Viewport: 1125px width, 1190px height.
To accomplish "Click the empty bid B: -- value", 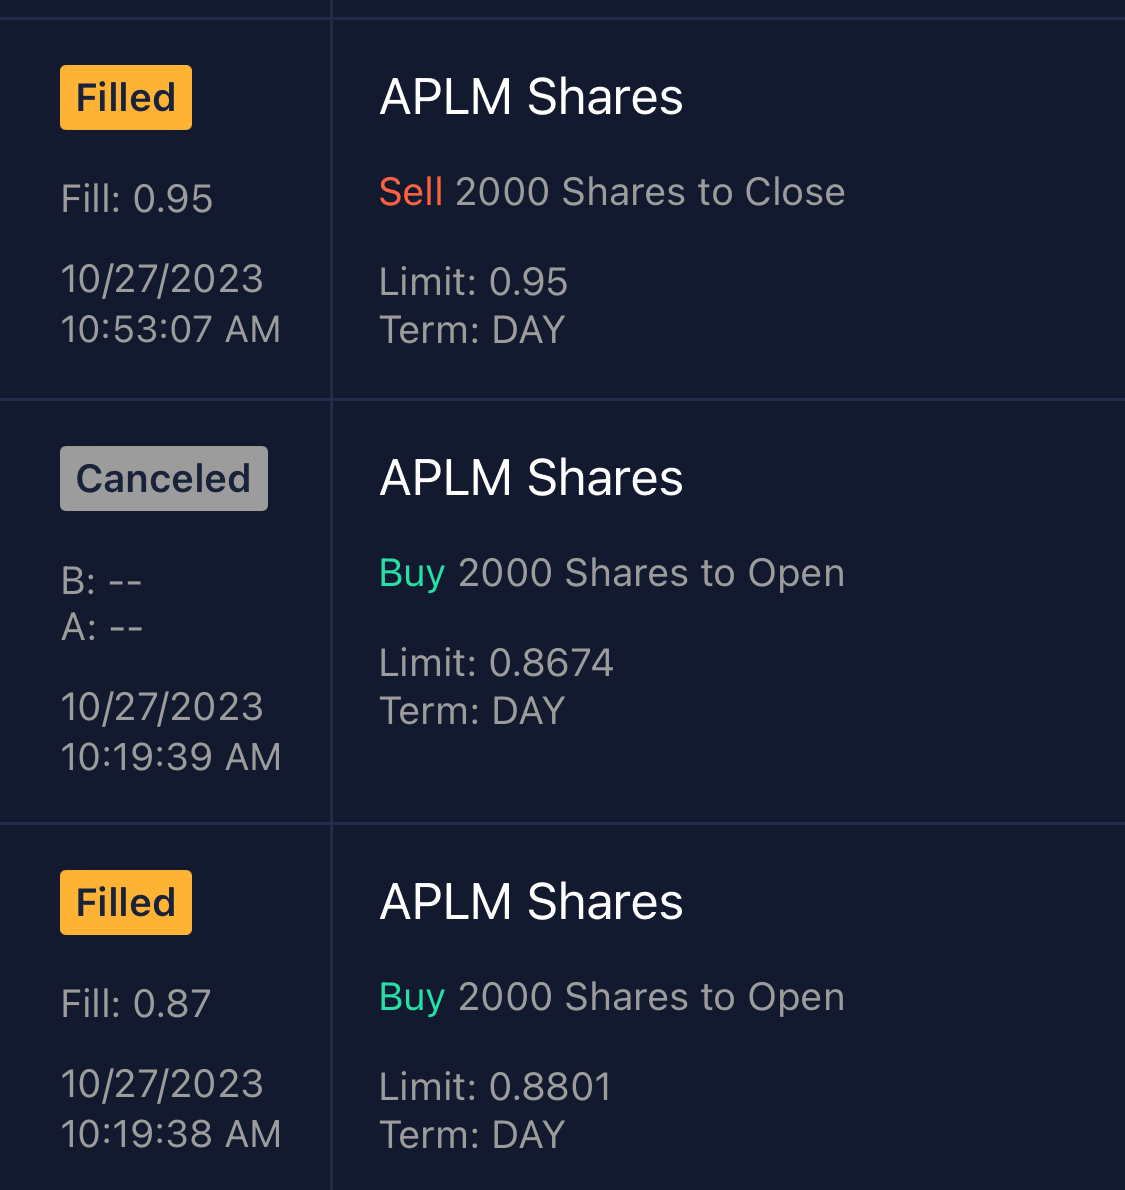I will [x=102, y=580].
